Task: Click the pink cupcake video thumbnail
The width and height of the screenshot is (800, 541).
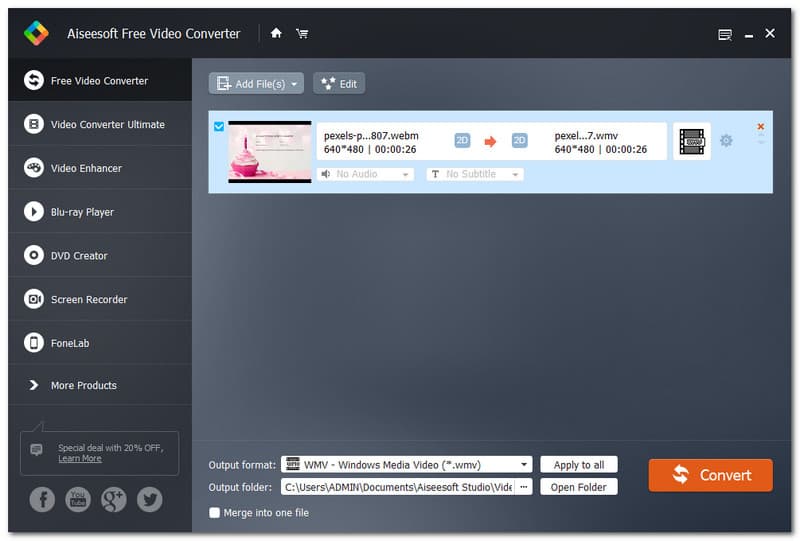Action: 269,151
